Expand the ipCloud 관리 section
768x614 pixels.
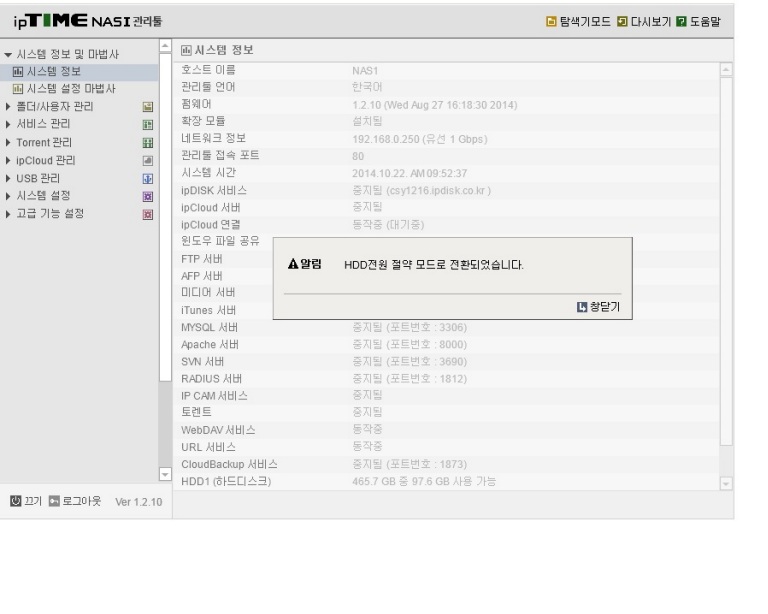tap(8, 161)
